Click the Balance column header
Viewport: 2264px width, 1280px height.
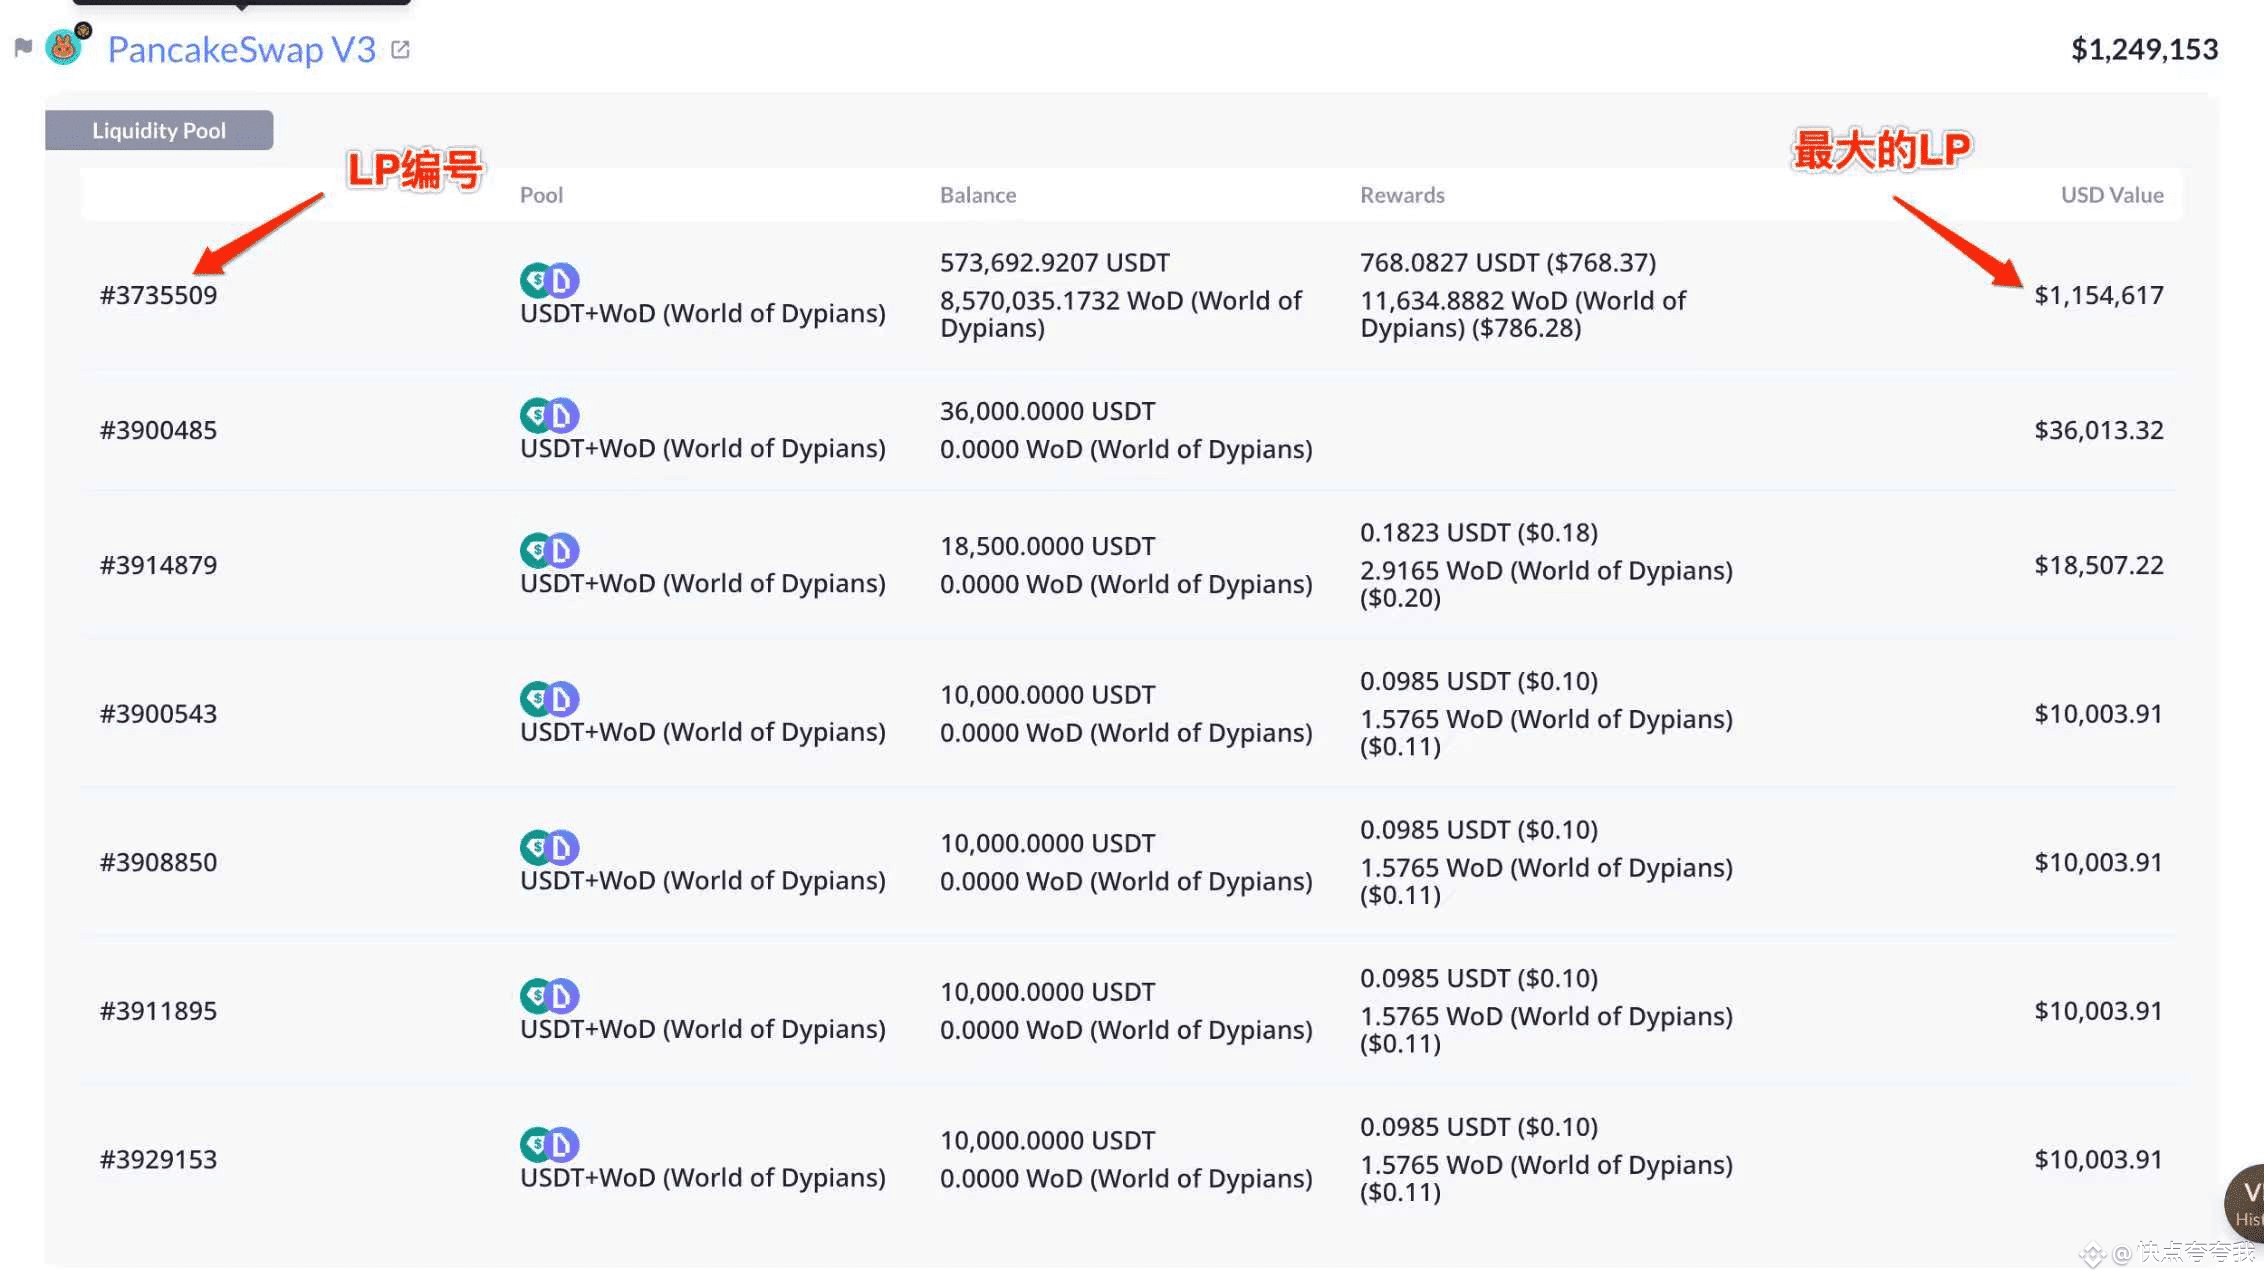tap(977, 195)
